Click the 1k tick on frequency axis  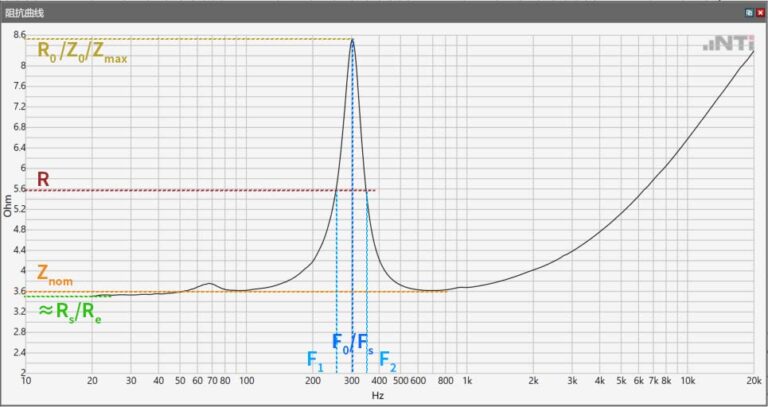pos(465,381)
